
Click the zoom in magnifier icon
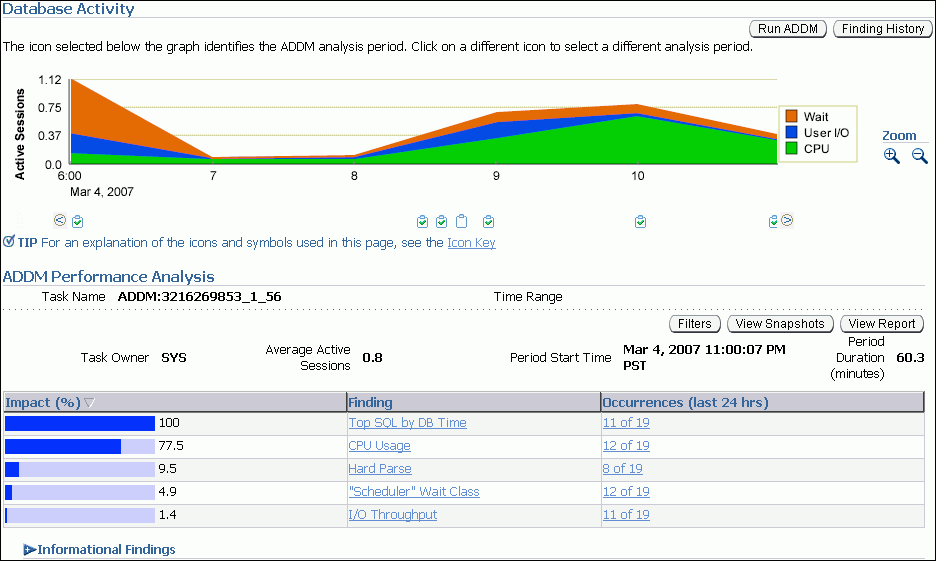[891, 155]
